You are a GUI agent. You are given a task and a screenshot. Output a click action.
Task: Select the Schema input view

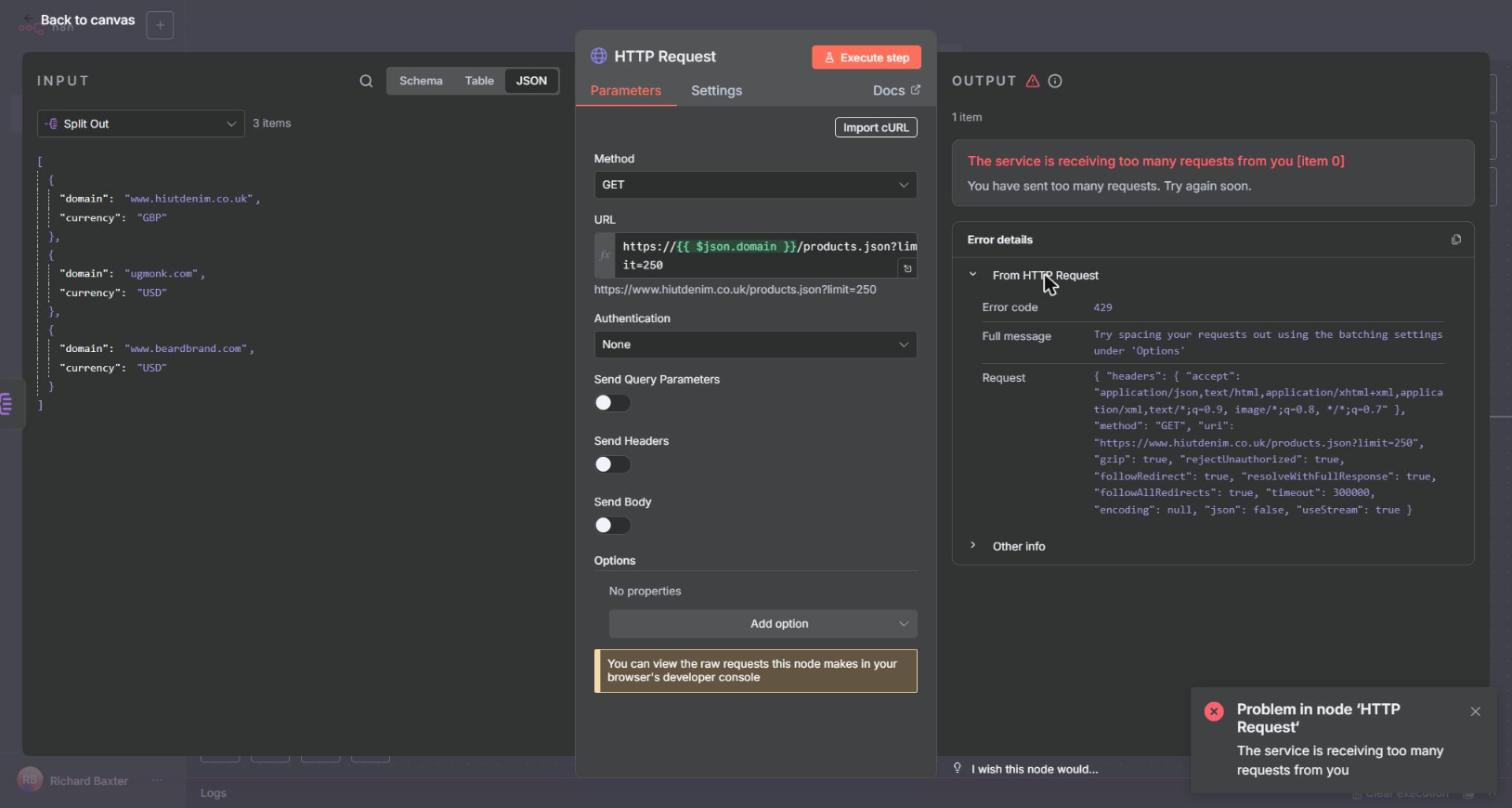click(421, 81)
